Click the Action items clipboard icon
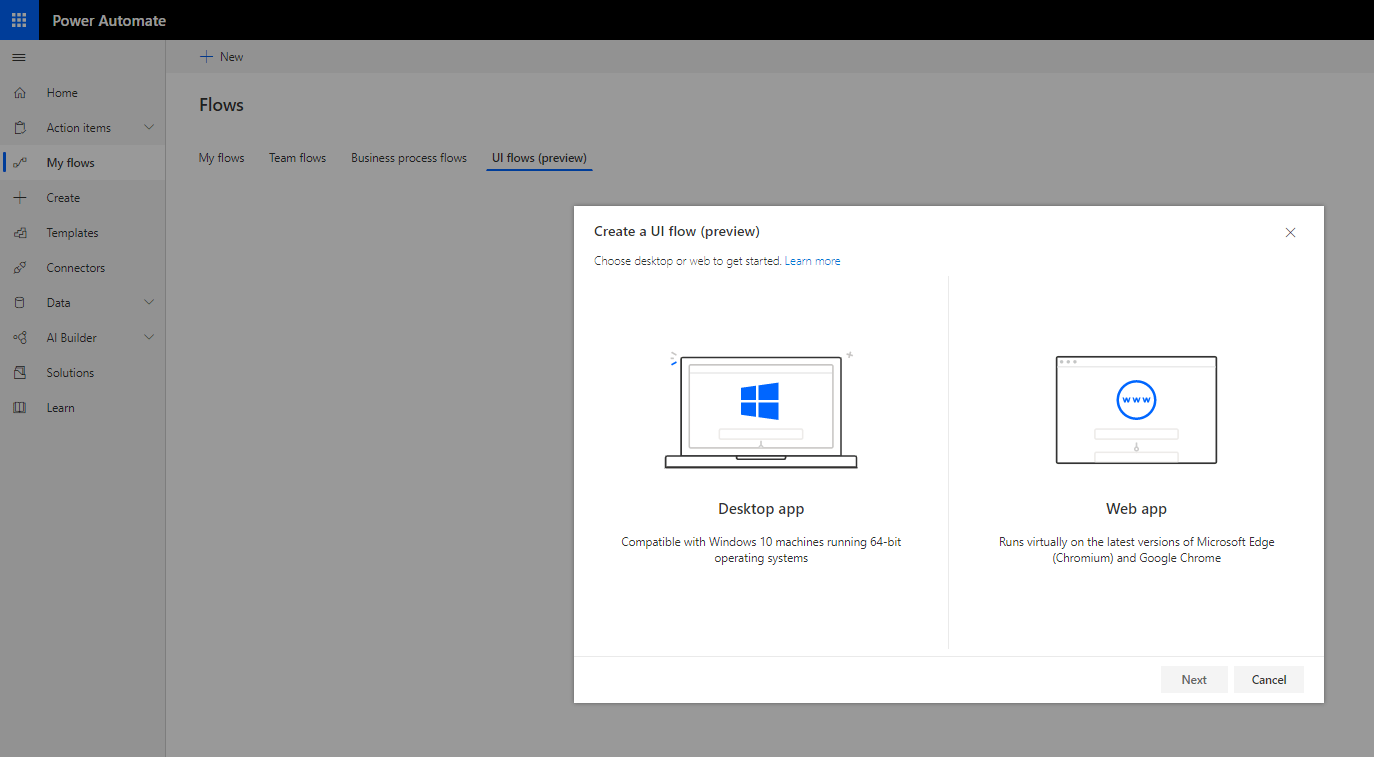 (20, 128)
